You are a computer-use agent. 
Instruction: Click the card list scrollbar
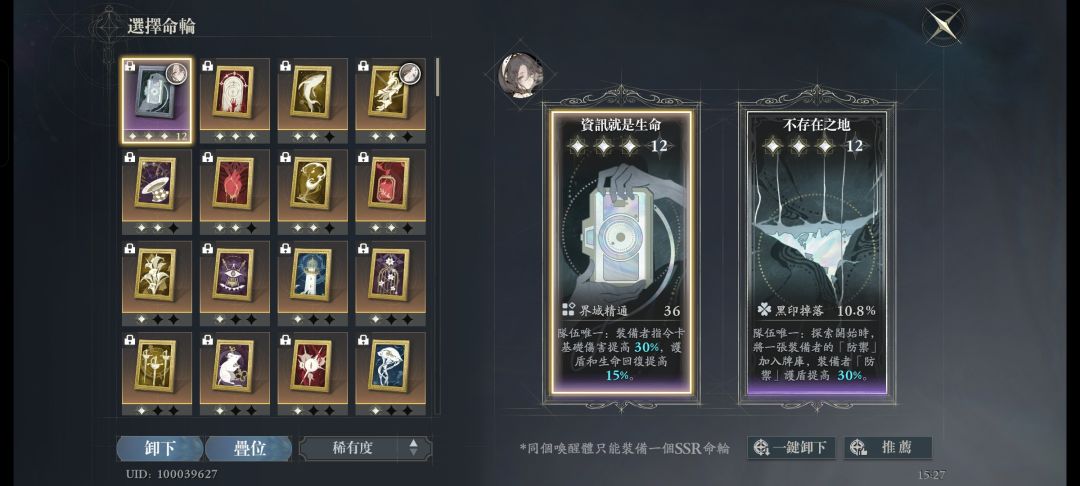pyautogui.click(x=437, y=77)
